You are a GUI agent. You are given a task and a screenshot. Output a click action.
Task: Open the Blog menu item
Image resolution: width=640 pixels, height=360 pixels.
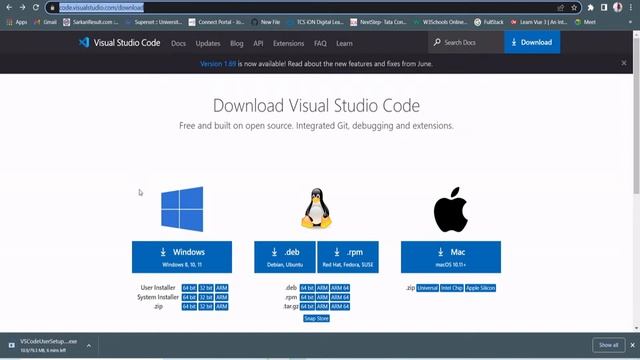(237, 43)
